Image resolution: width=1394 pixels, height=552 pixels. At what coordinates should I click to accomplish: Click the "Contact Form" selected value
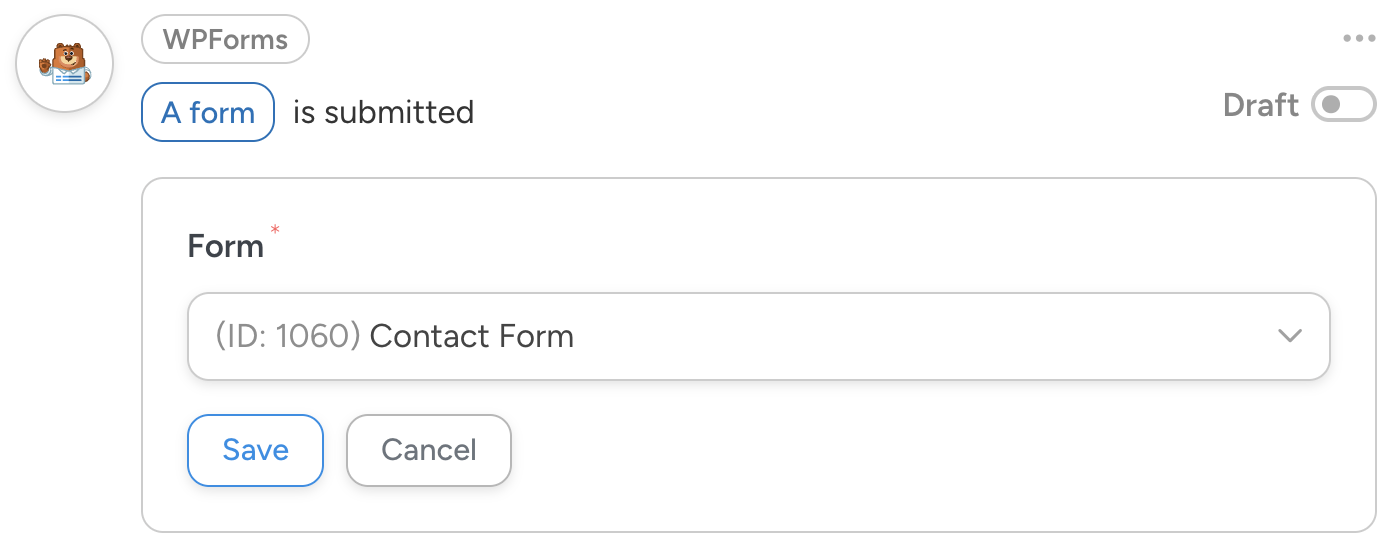click(472, 336)
